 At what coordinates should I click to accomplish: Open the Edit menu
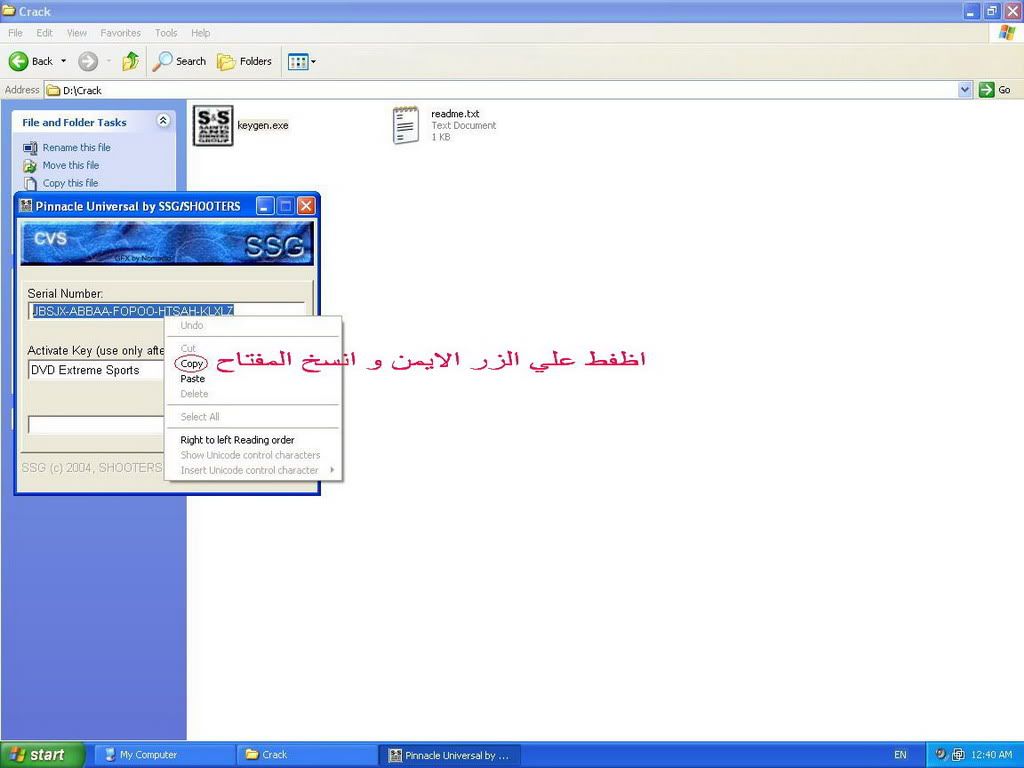[x=44, y=33]
